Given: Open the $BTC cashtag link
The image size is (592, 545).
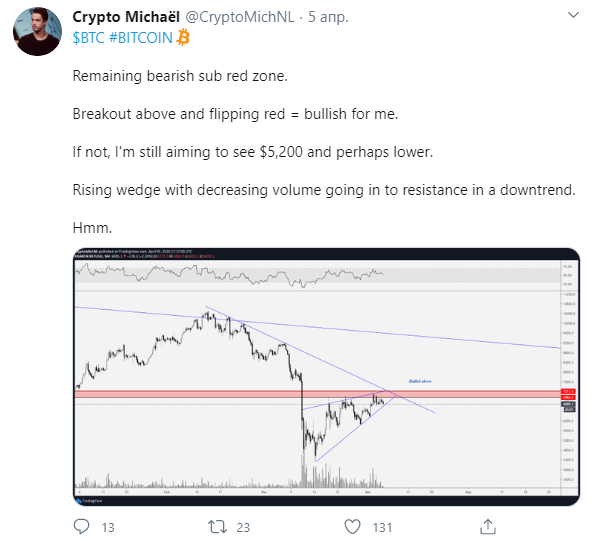Looking at the screenshot, I should [88, 38].
